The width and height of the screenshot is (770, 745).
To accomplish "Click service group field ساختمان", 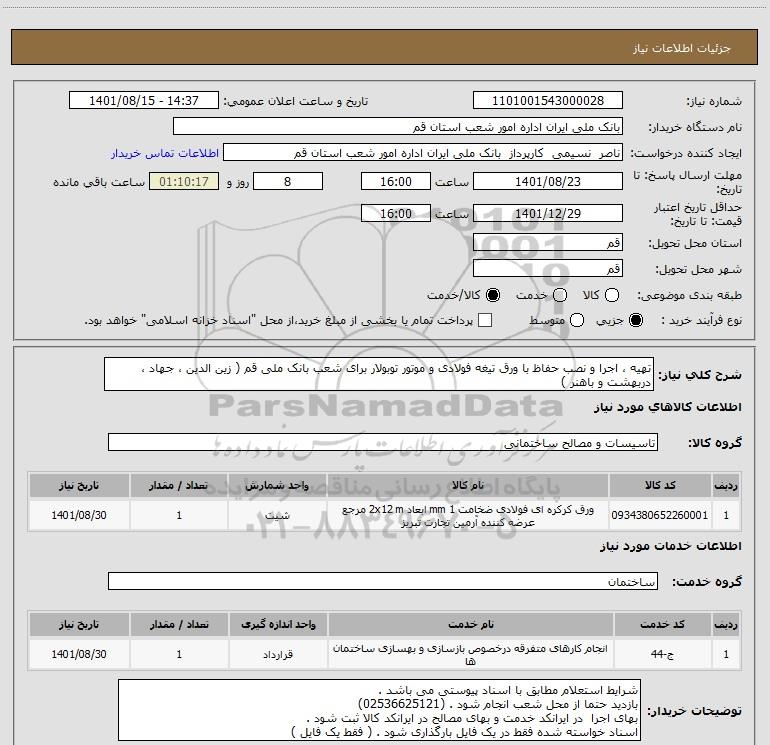I will [x=383, y=581].
